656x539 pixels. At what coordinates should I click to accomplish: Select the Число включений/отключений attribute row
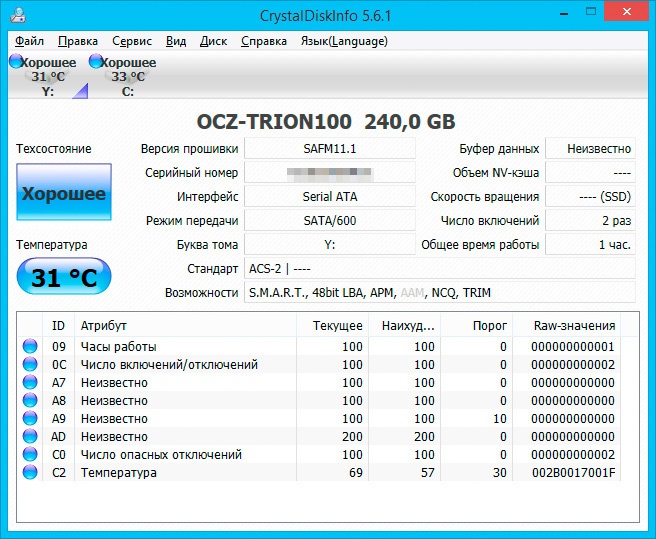tap(320, 364)
